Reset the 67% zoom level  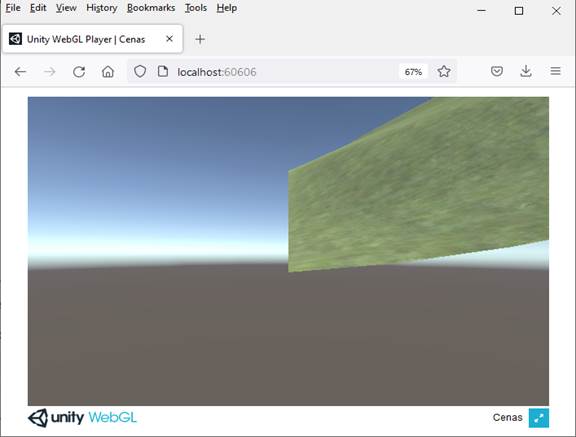[x=413, y=72]
